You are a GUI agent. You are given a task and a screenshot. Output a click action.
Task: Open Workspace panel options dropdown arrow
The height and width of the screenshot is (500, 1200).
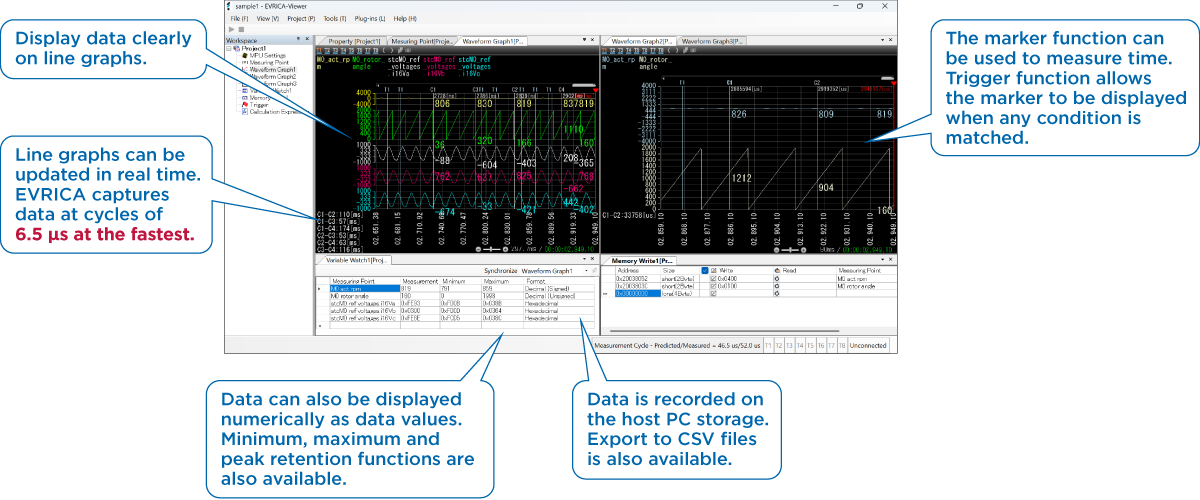[x=298, y=38]
